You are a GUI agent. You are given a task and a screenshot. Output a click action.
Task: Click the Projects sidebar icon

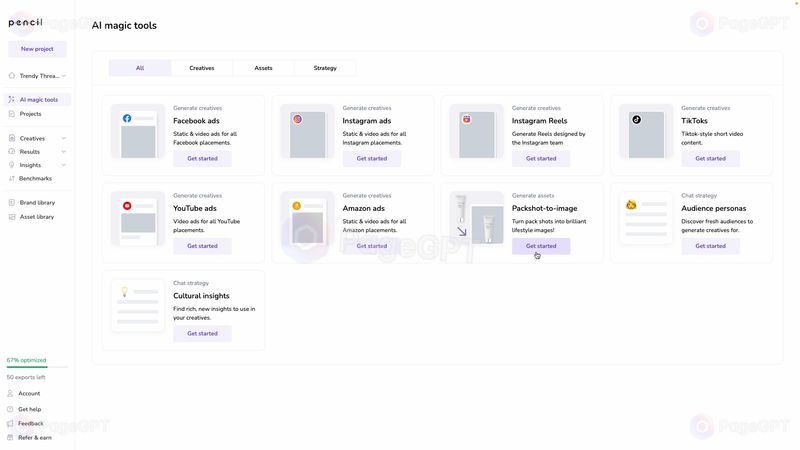11,114
